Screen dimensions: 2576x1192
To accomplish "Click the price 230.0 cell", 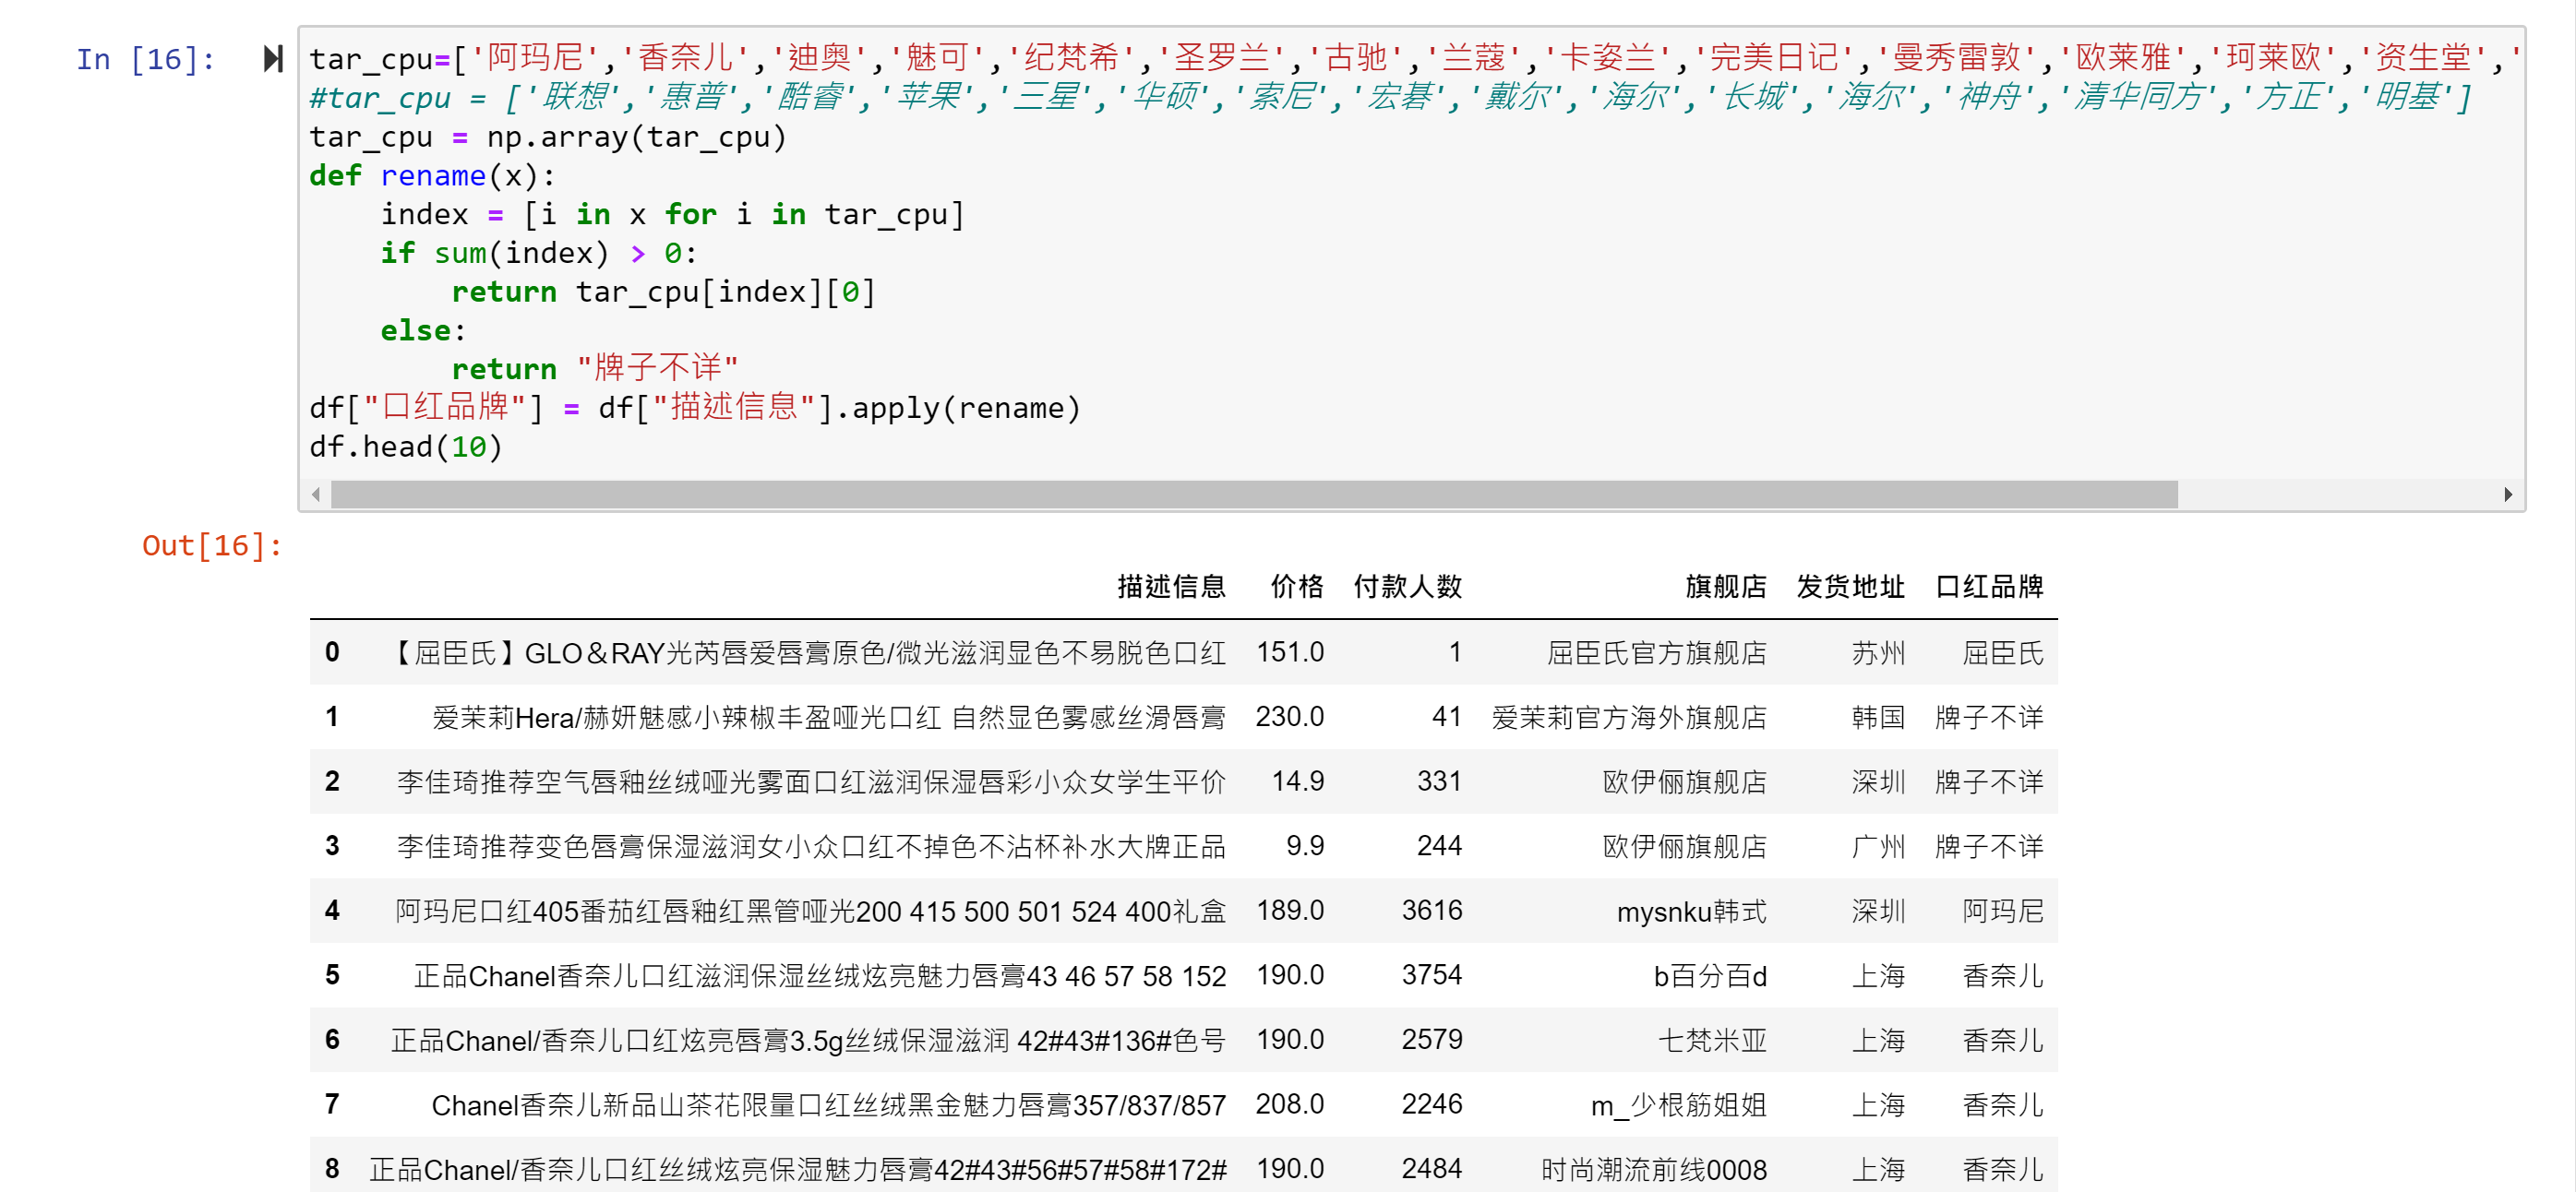I will coord(1289,717).
